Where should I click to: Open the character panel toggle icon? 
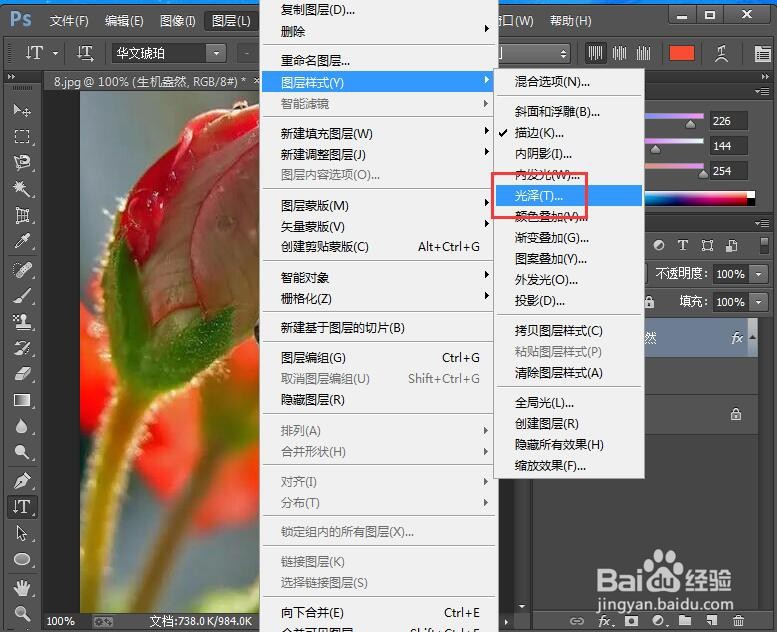coord(763,54)
